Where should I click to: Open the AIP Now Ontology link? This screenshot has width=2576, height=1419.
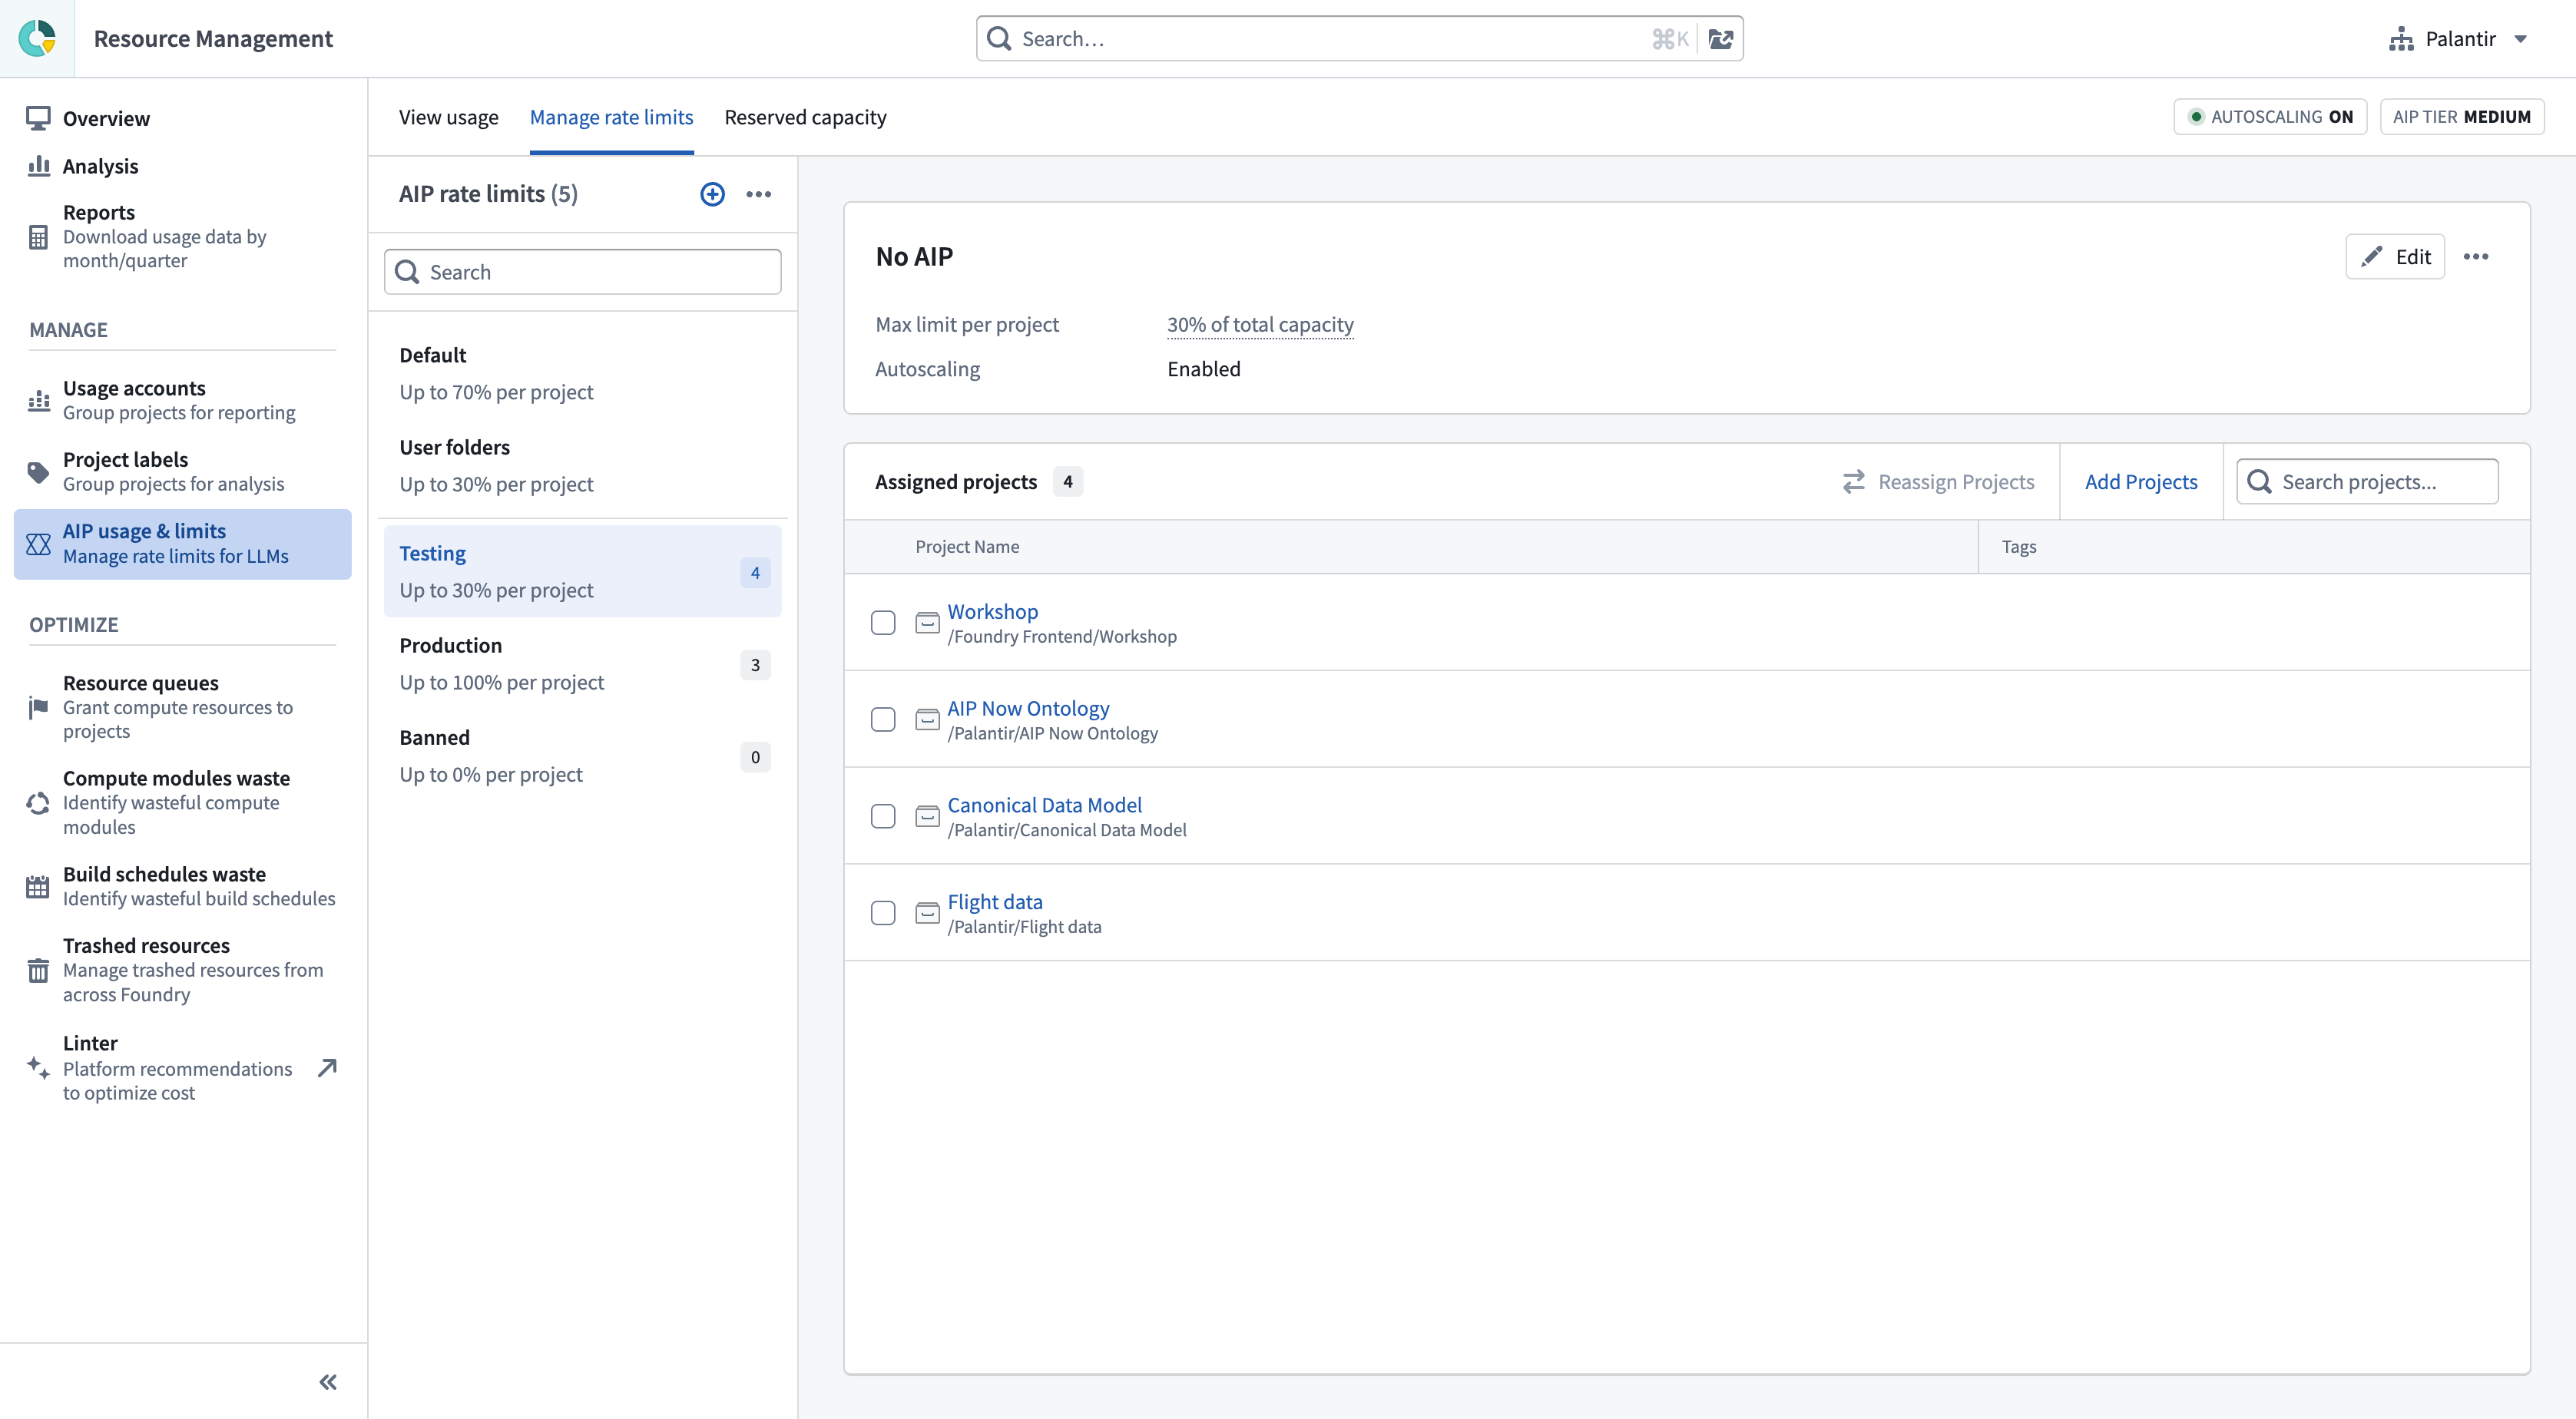1028,708
